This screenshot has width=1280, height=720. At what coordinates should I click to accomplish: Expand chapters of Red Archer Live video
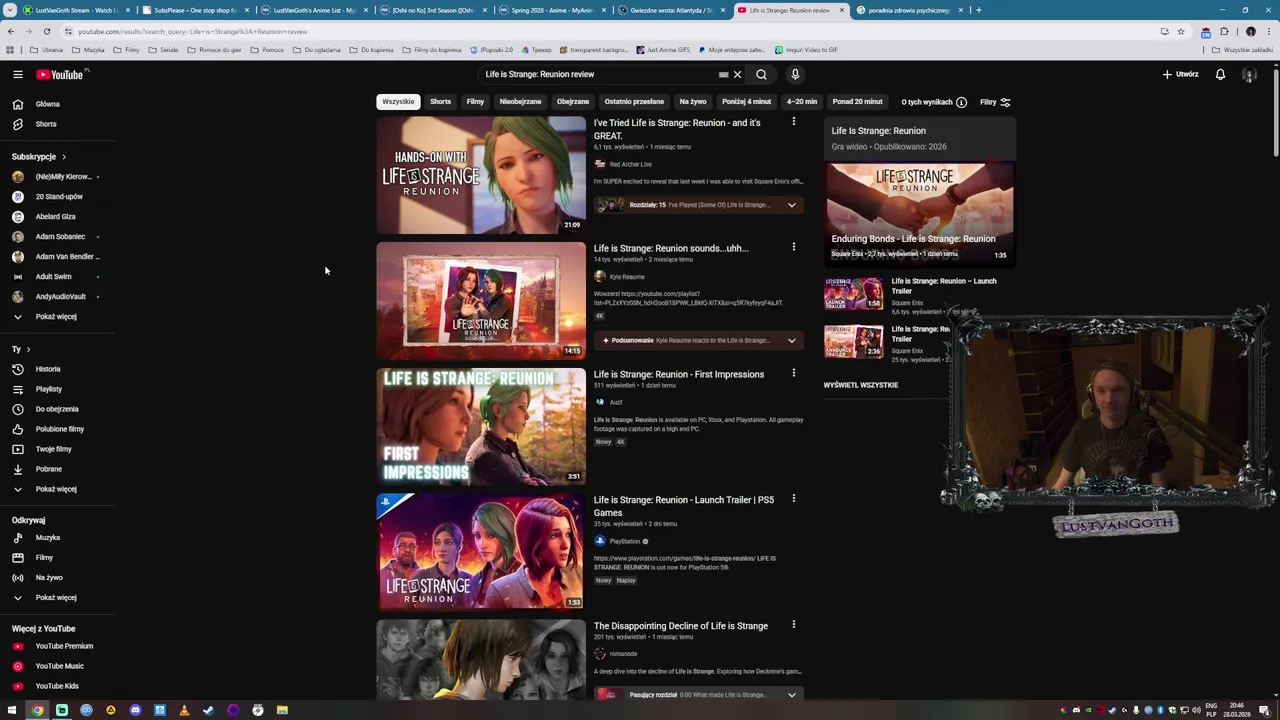pyautogui.click(x=791, y=205)
